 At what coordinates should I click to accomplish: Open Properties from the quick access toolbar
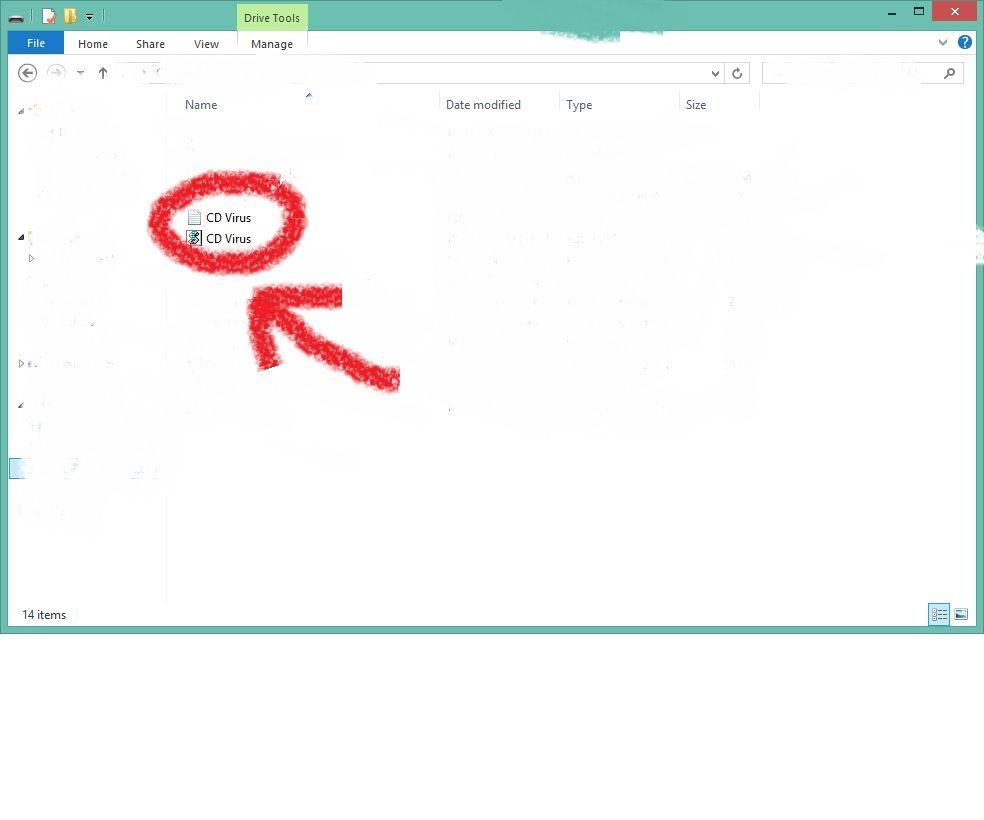tap(49, 16)
